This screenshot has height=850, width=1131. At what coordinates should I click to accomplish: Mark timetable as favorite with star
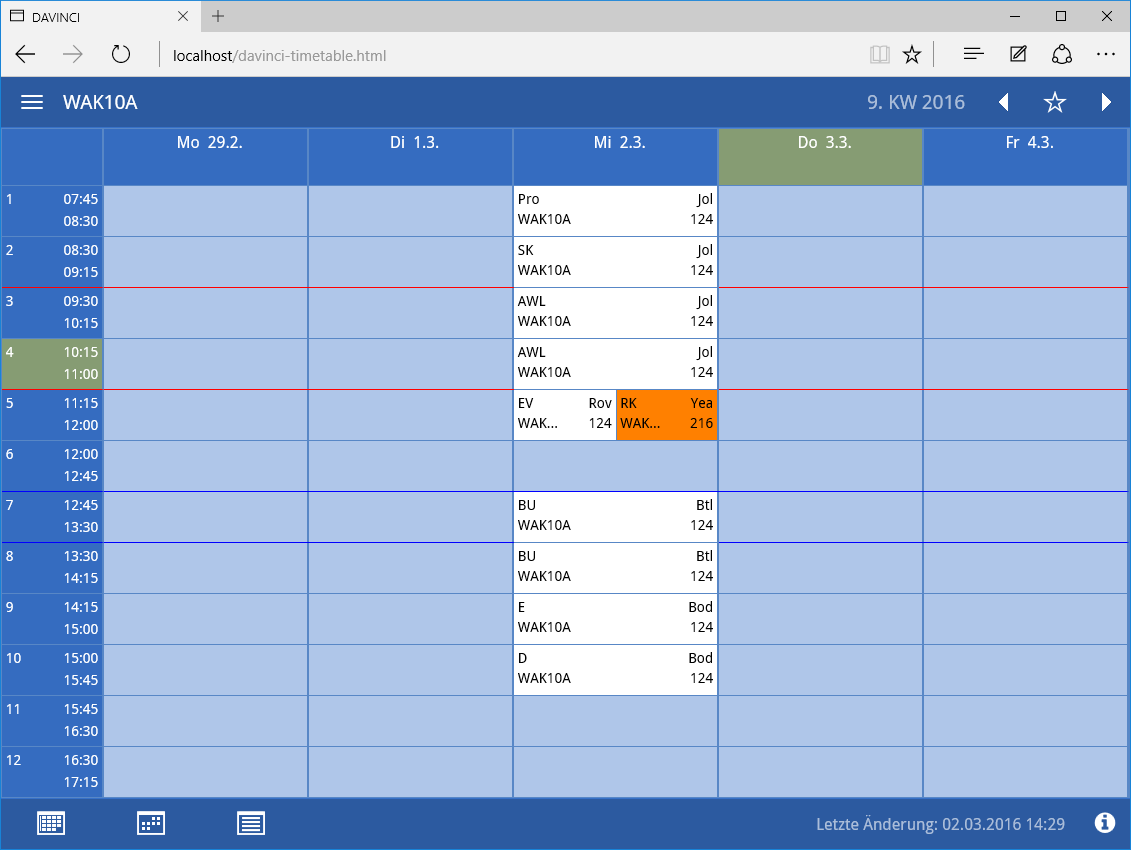(x=1055, y=102)
